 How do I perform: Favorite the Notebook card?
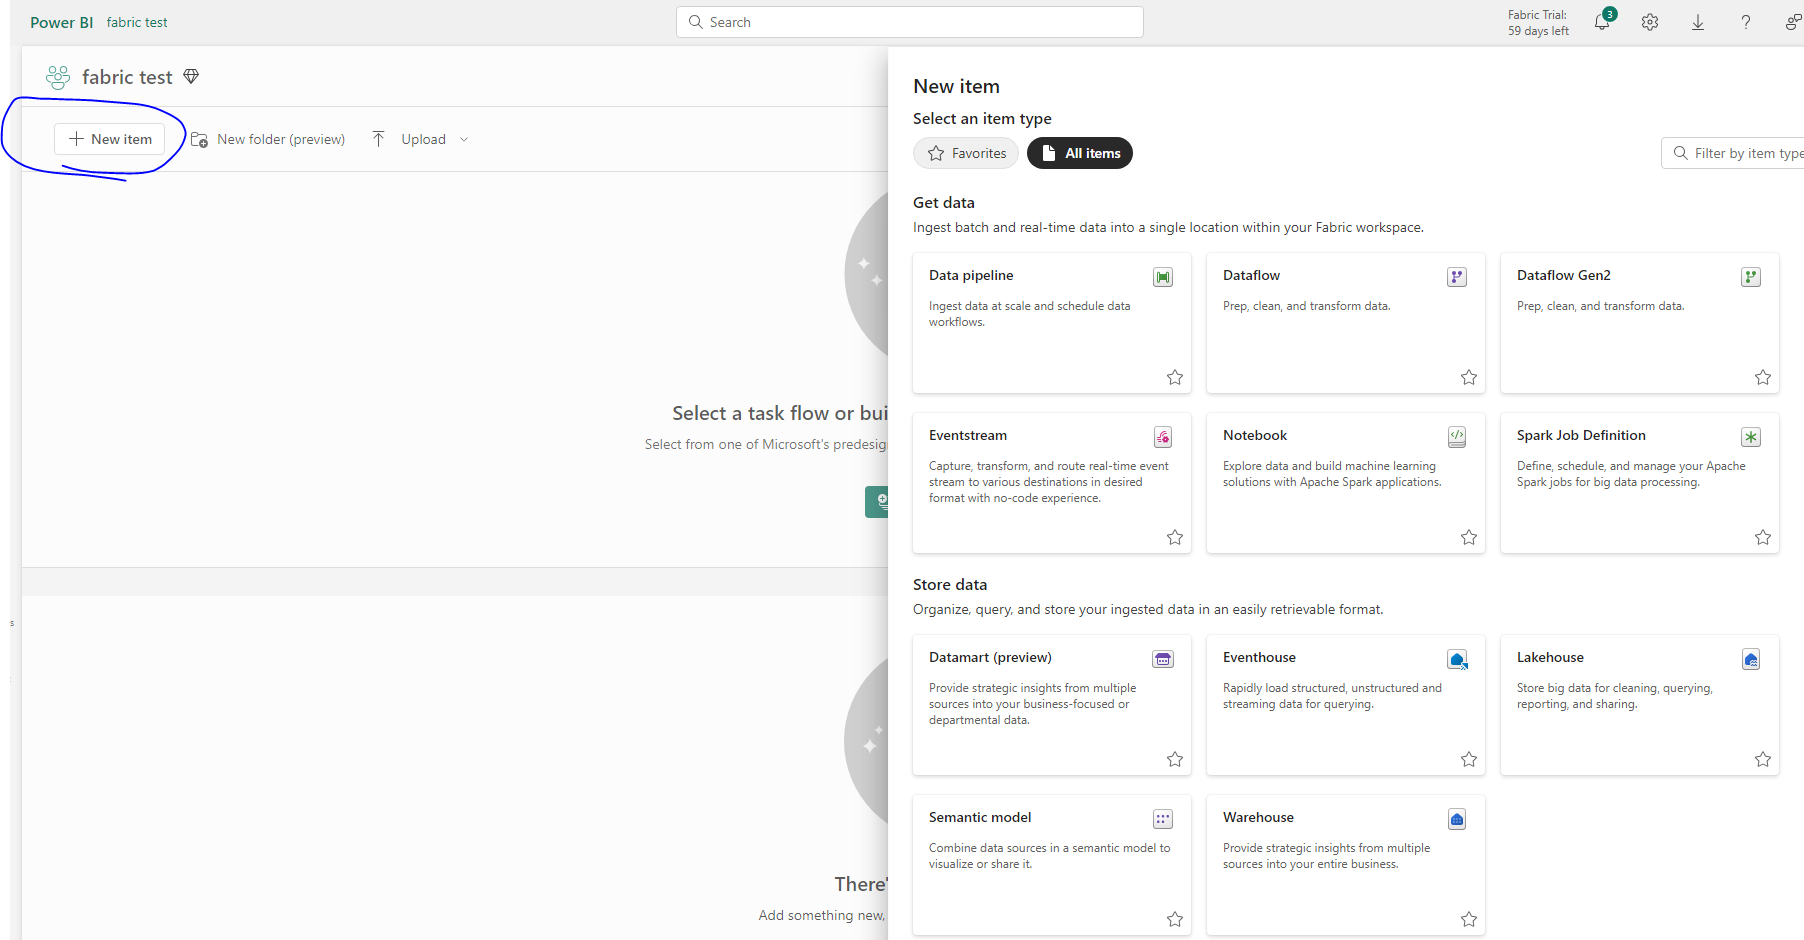(x=1469, y=537)
